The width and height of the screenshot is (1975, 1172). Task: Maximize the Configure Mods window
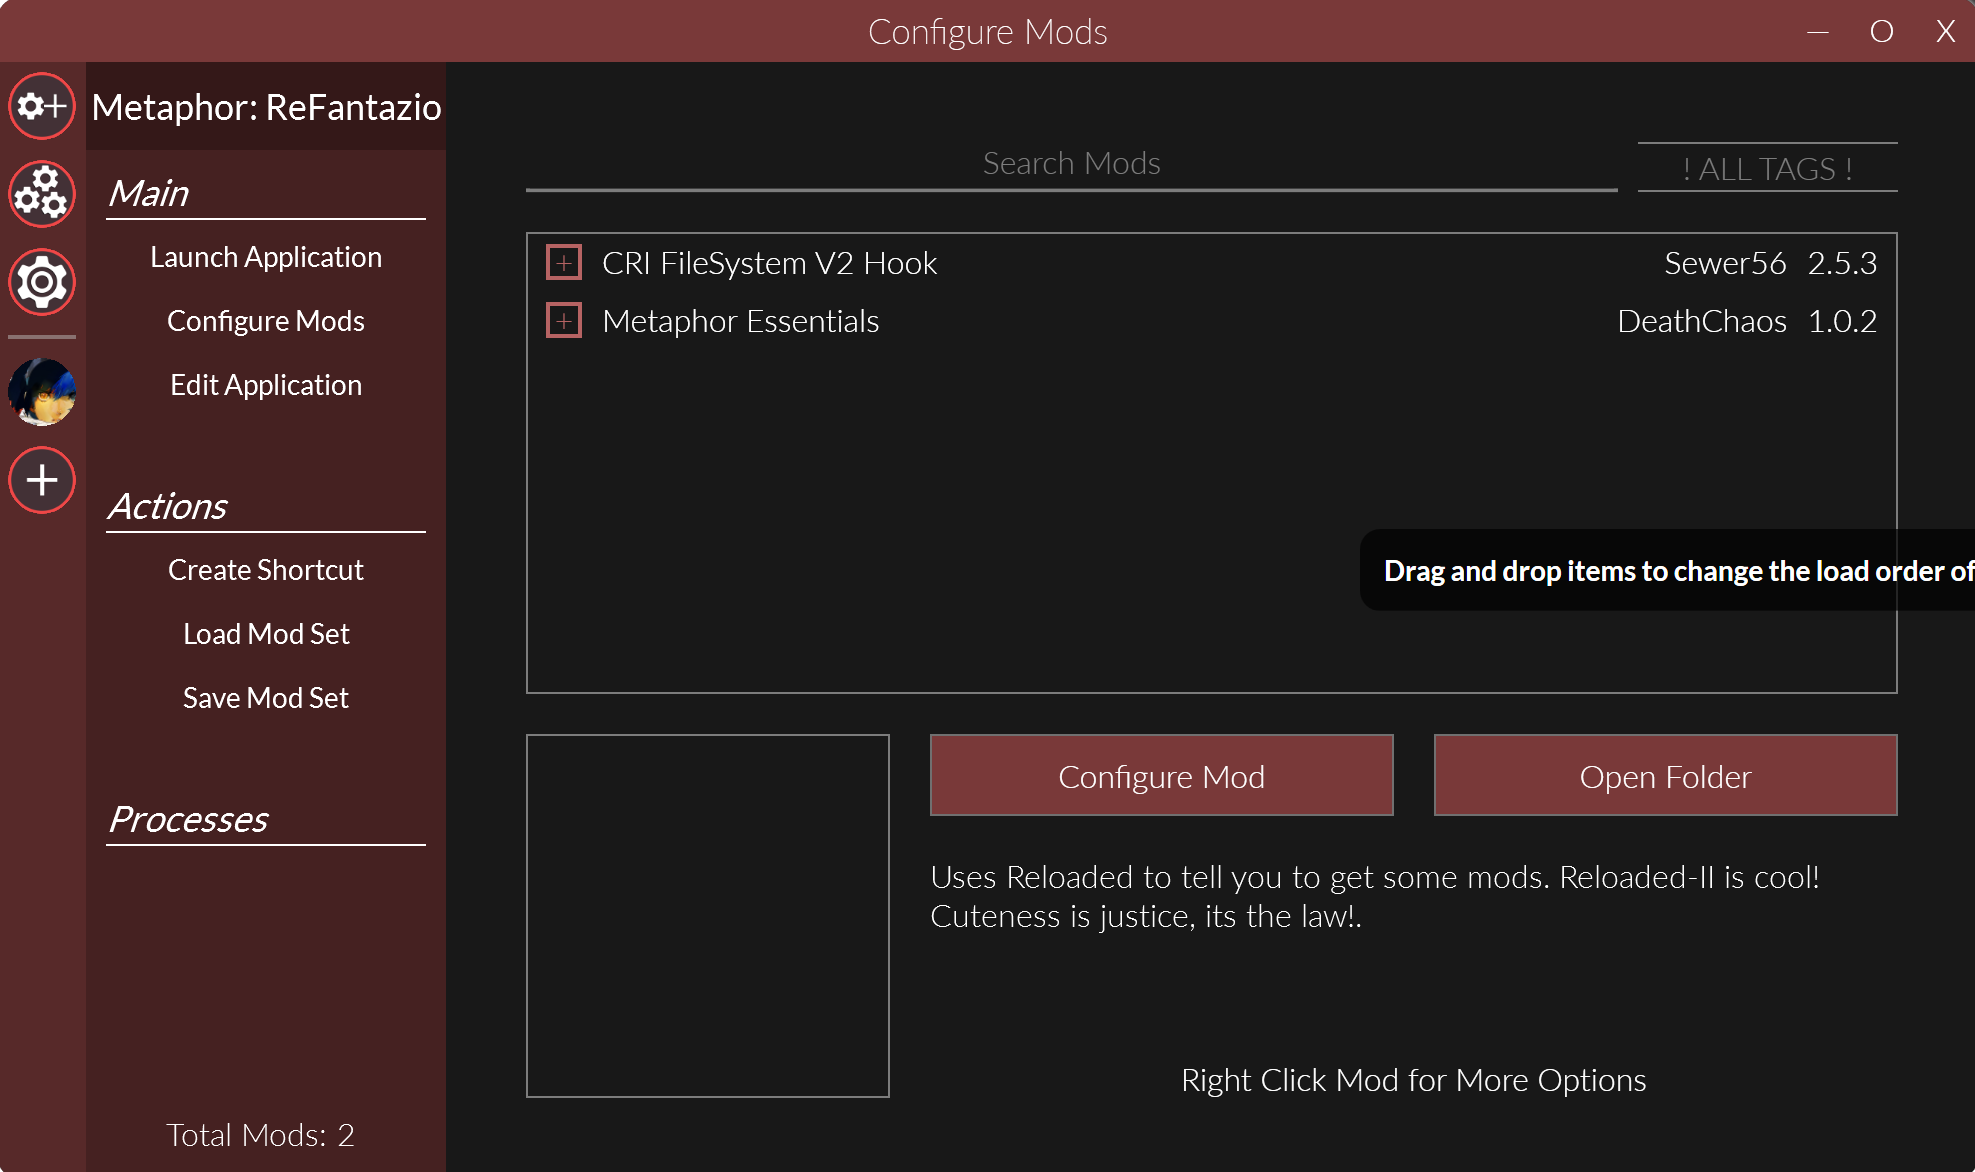click(x=1881, y=32)
